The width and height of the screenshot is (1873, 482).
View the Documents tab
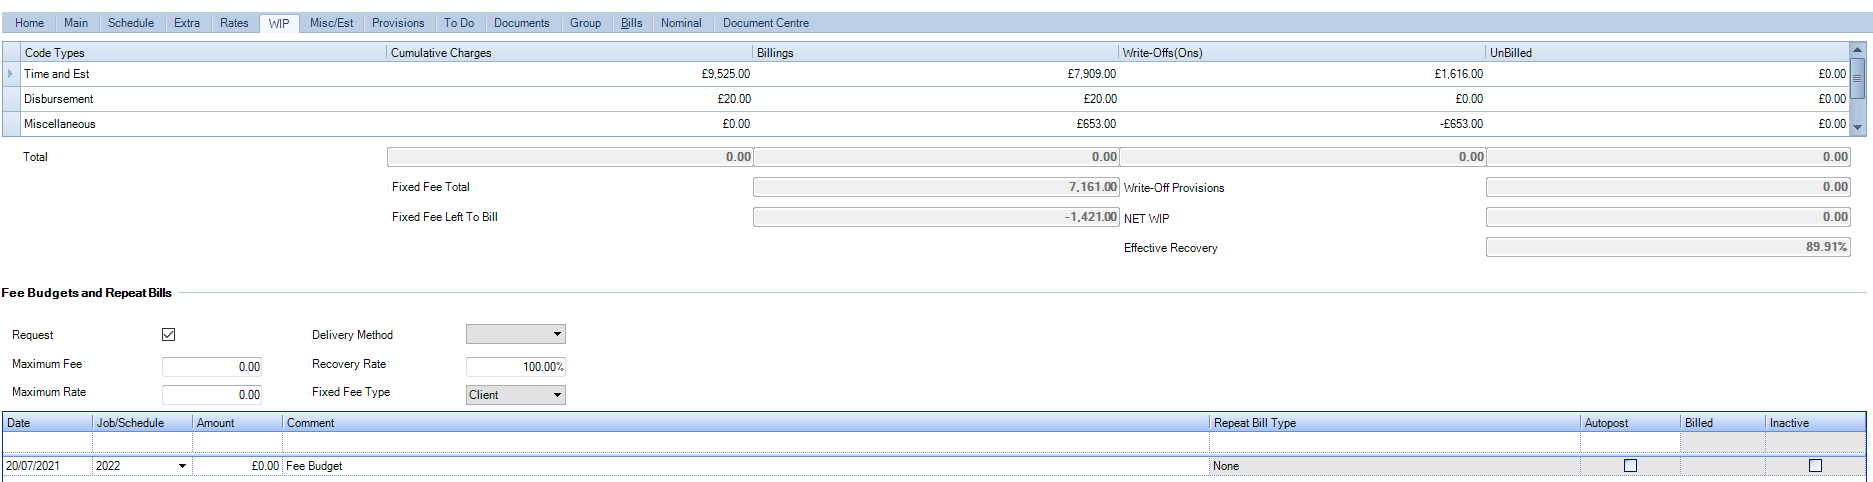click(x=521, y=23)
